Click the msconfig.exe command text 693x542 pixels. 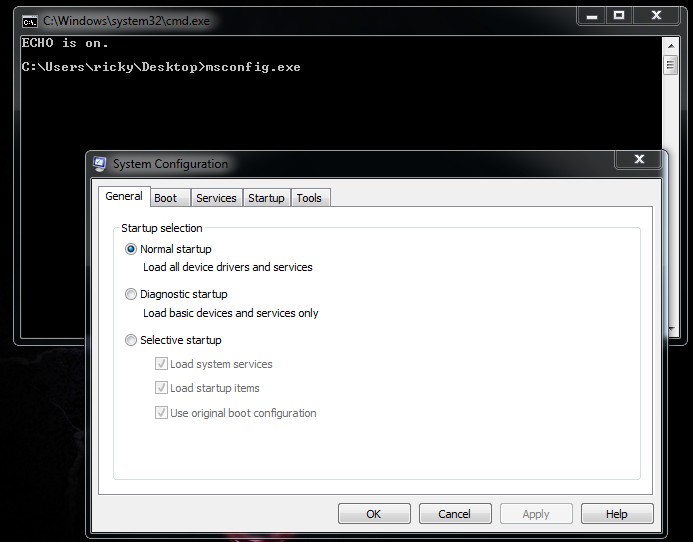pyautogui.click(x=253, y=67)
